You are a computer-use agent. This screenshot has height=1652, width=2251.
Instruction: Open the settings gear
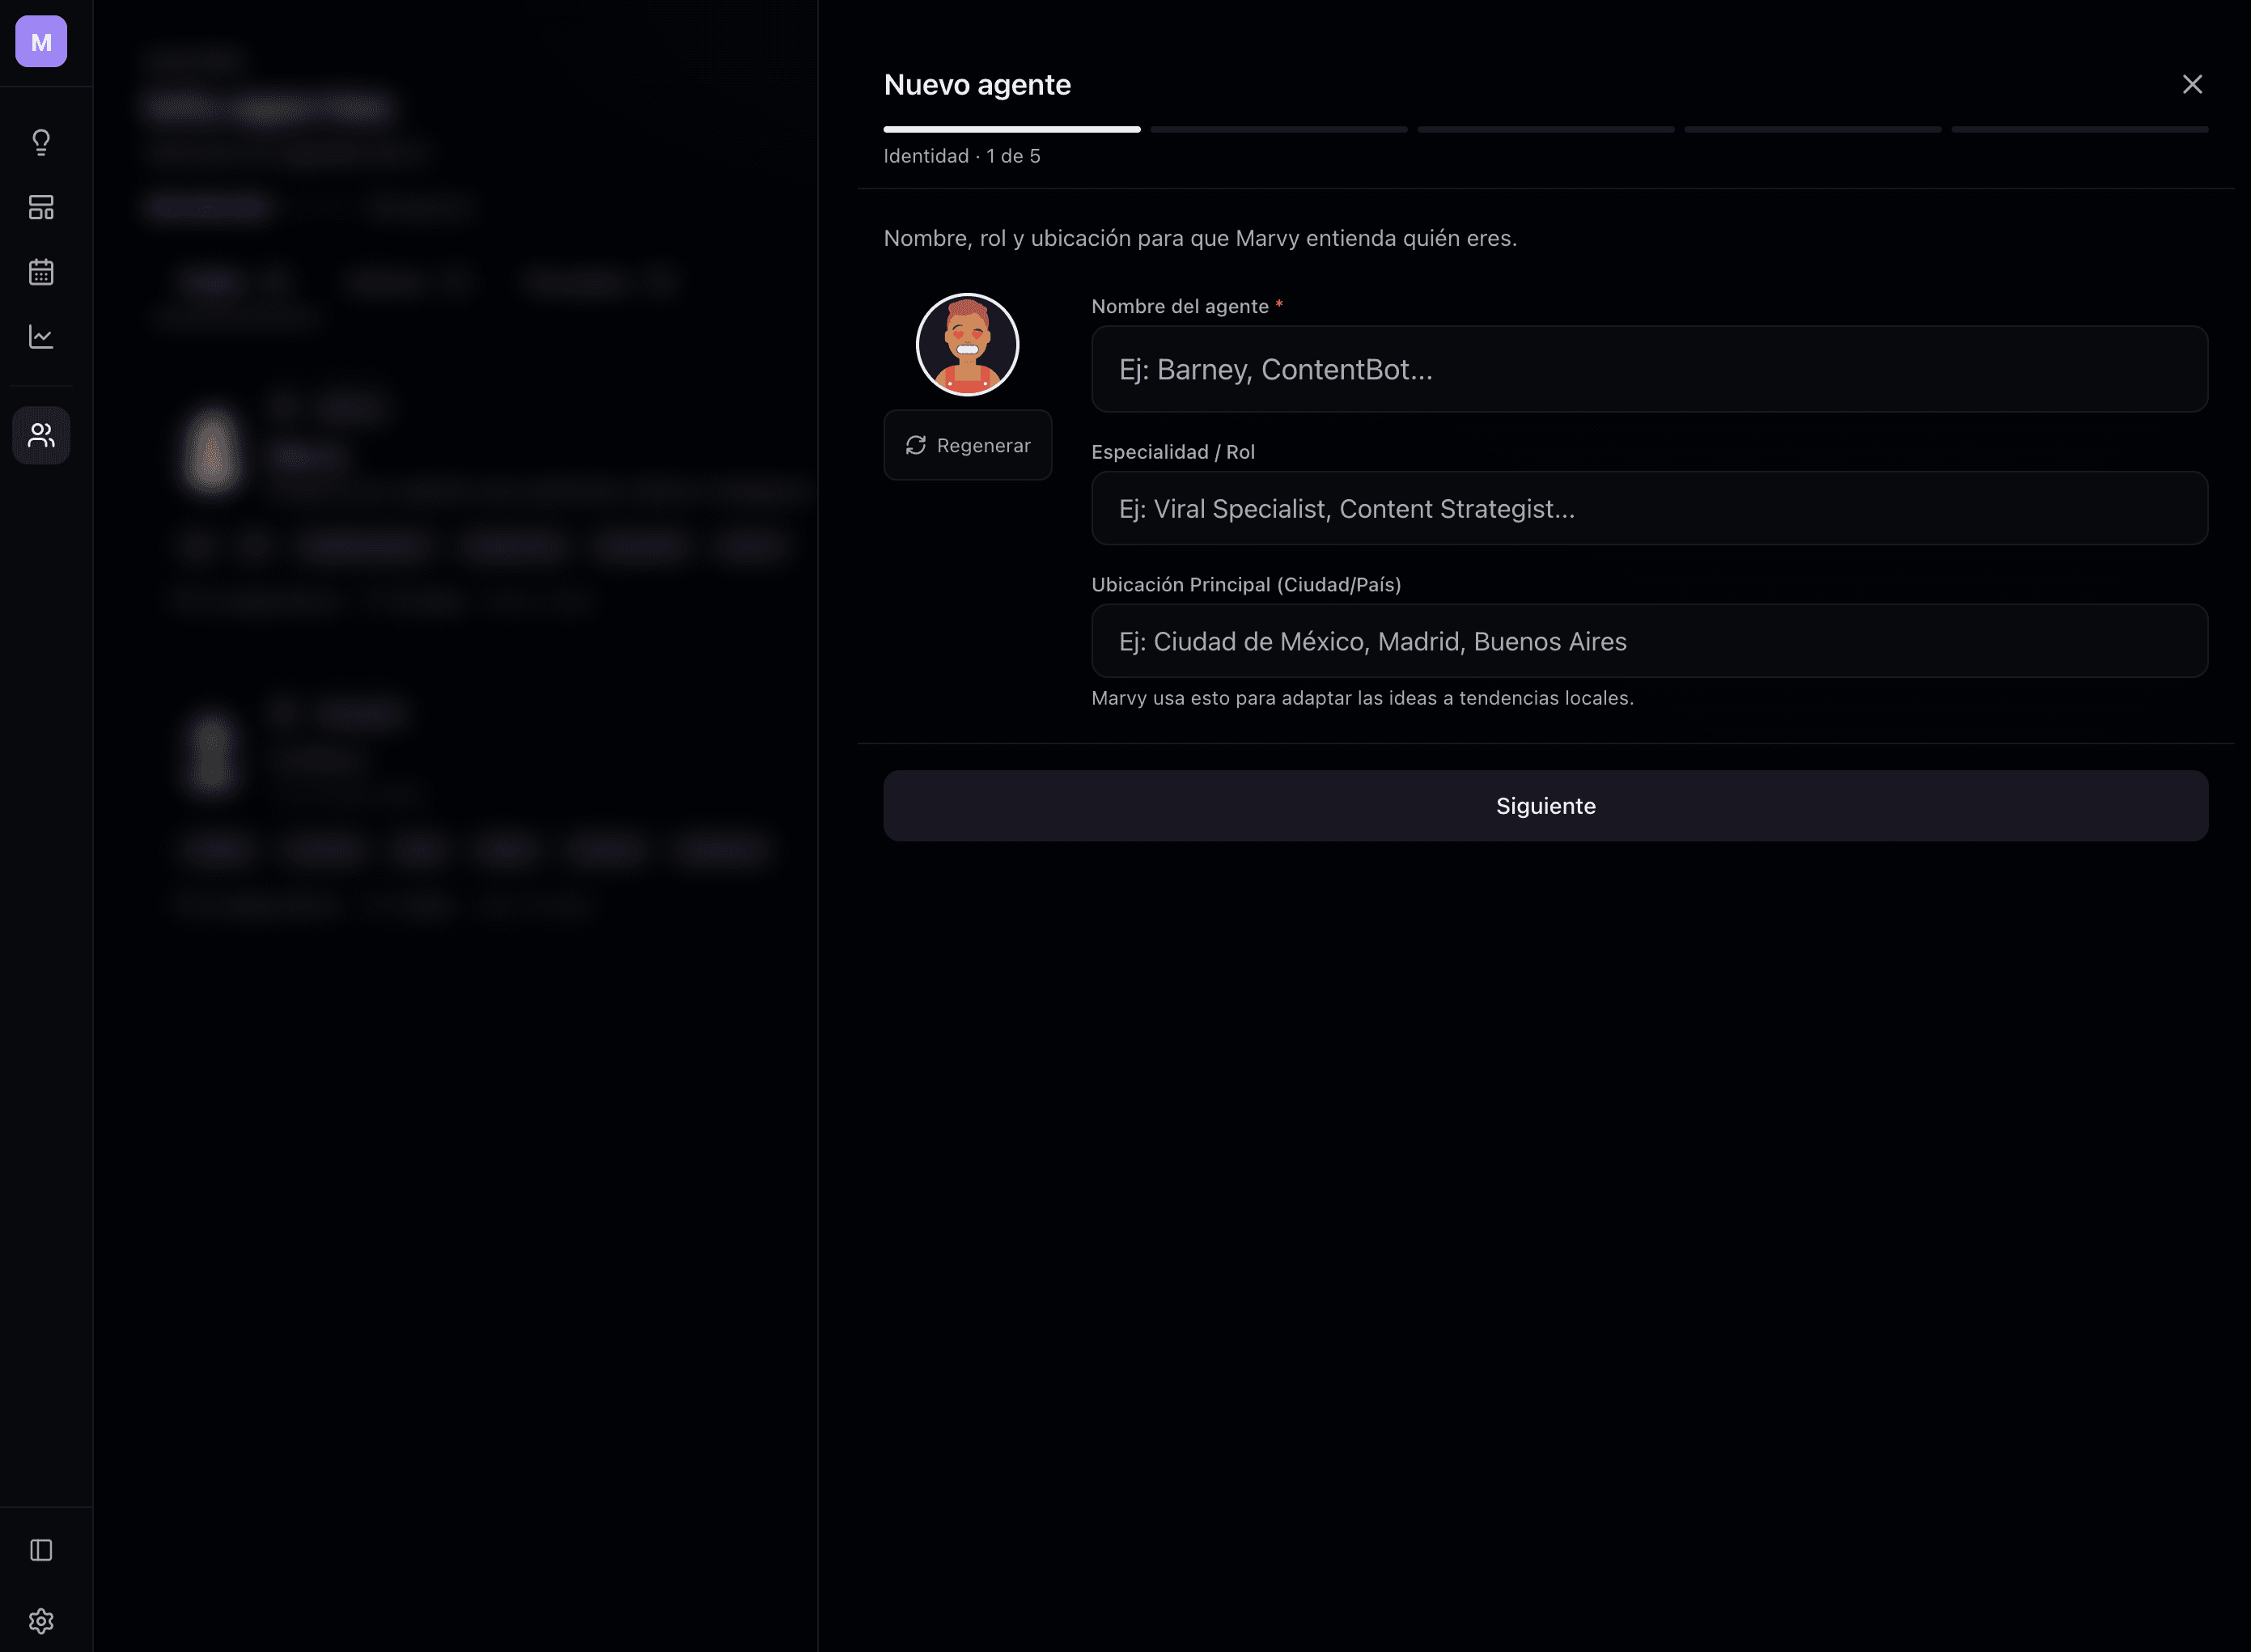40,1620
